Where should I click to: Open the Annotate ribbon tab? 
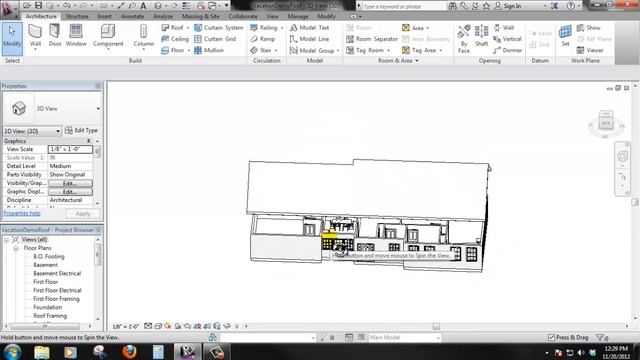(132, 16)
